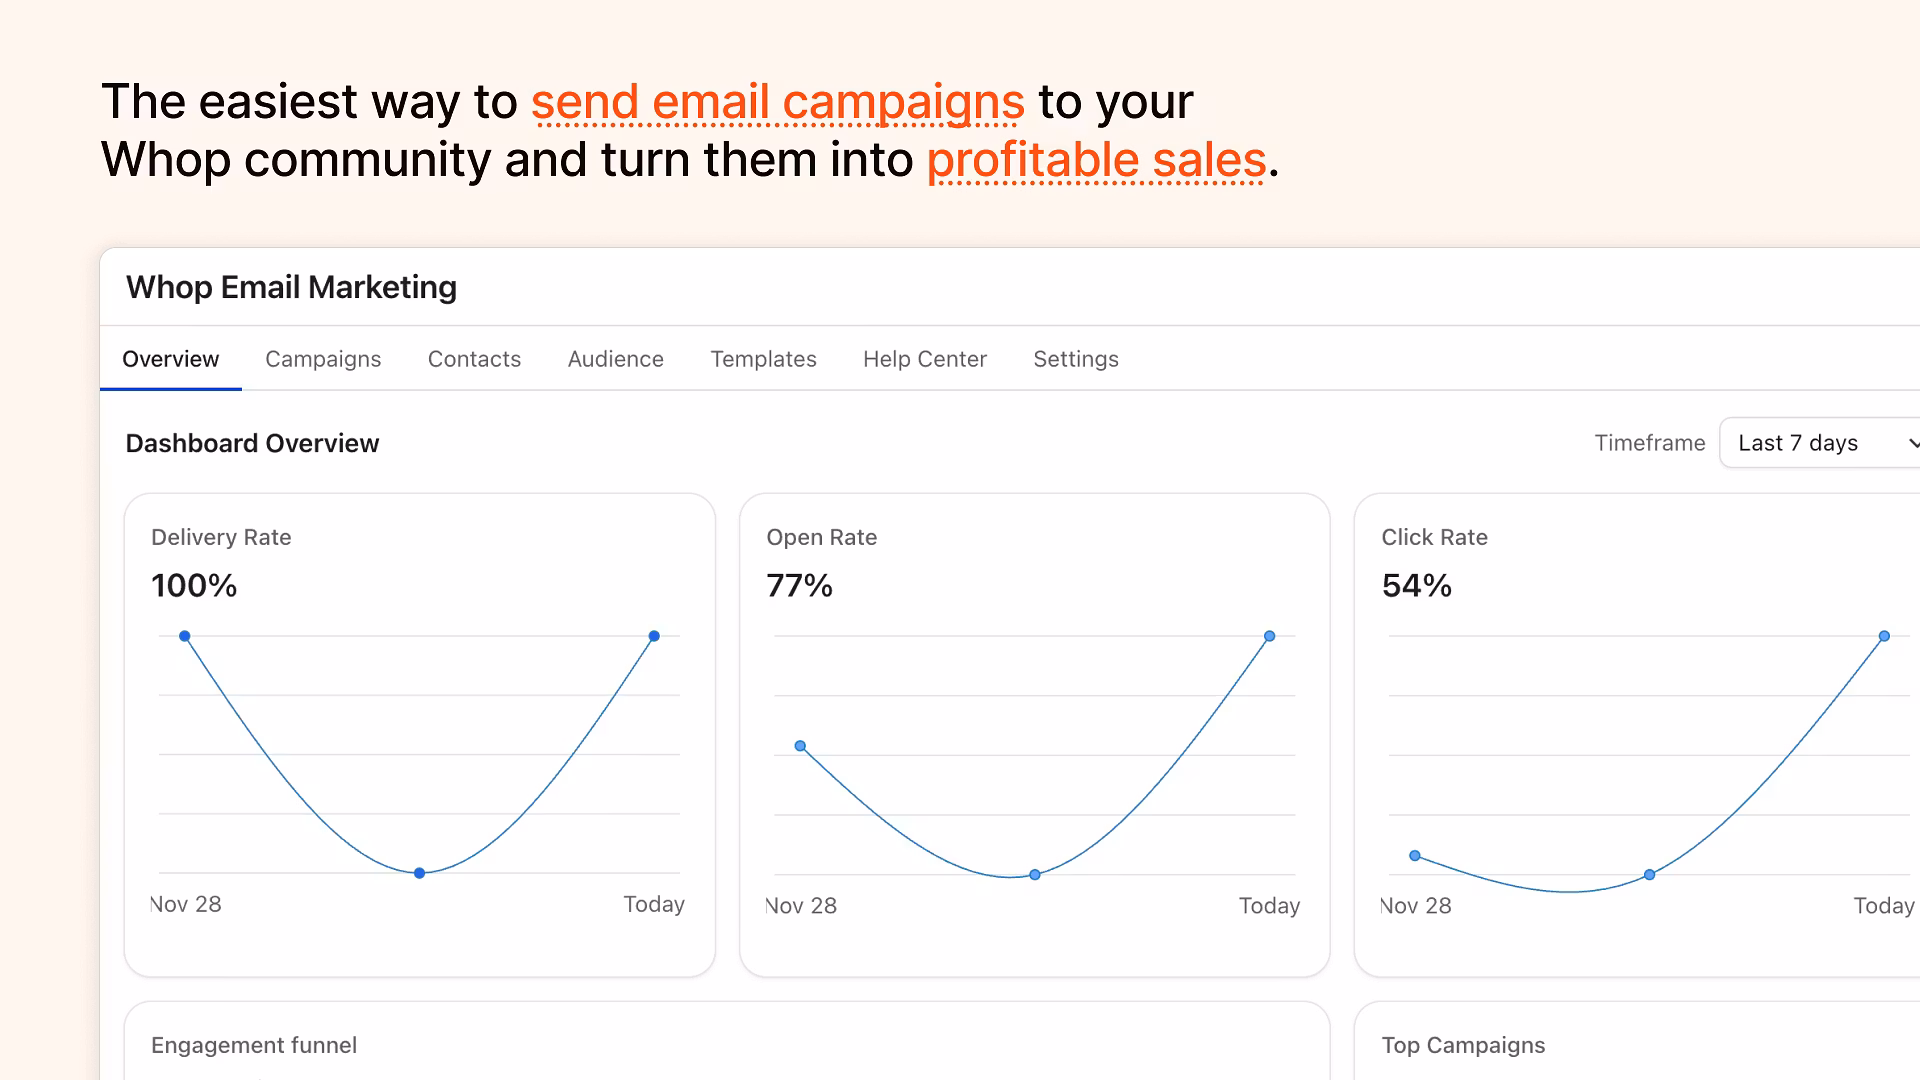This screenshot has width=1920, height=1080.
Task: Open the Templates tab
Action: [x=763, y=359]
